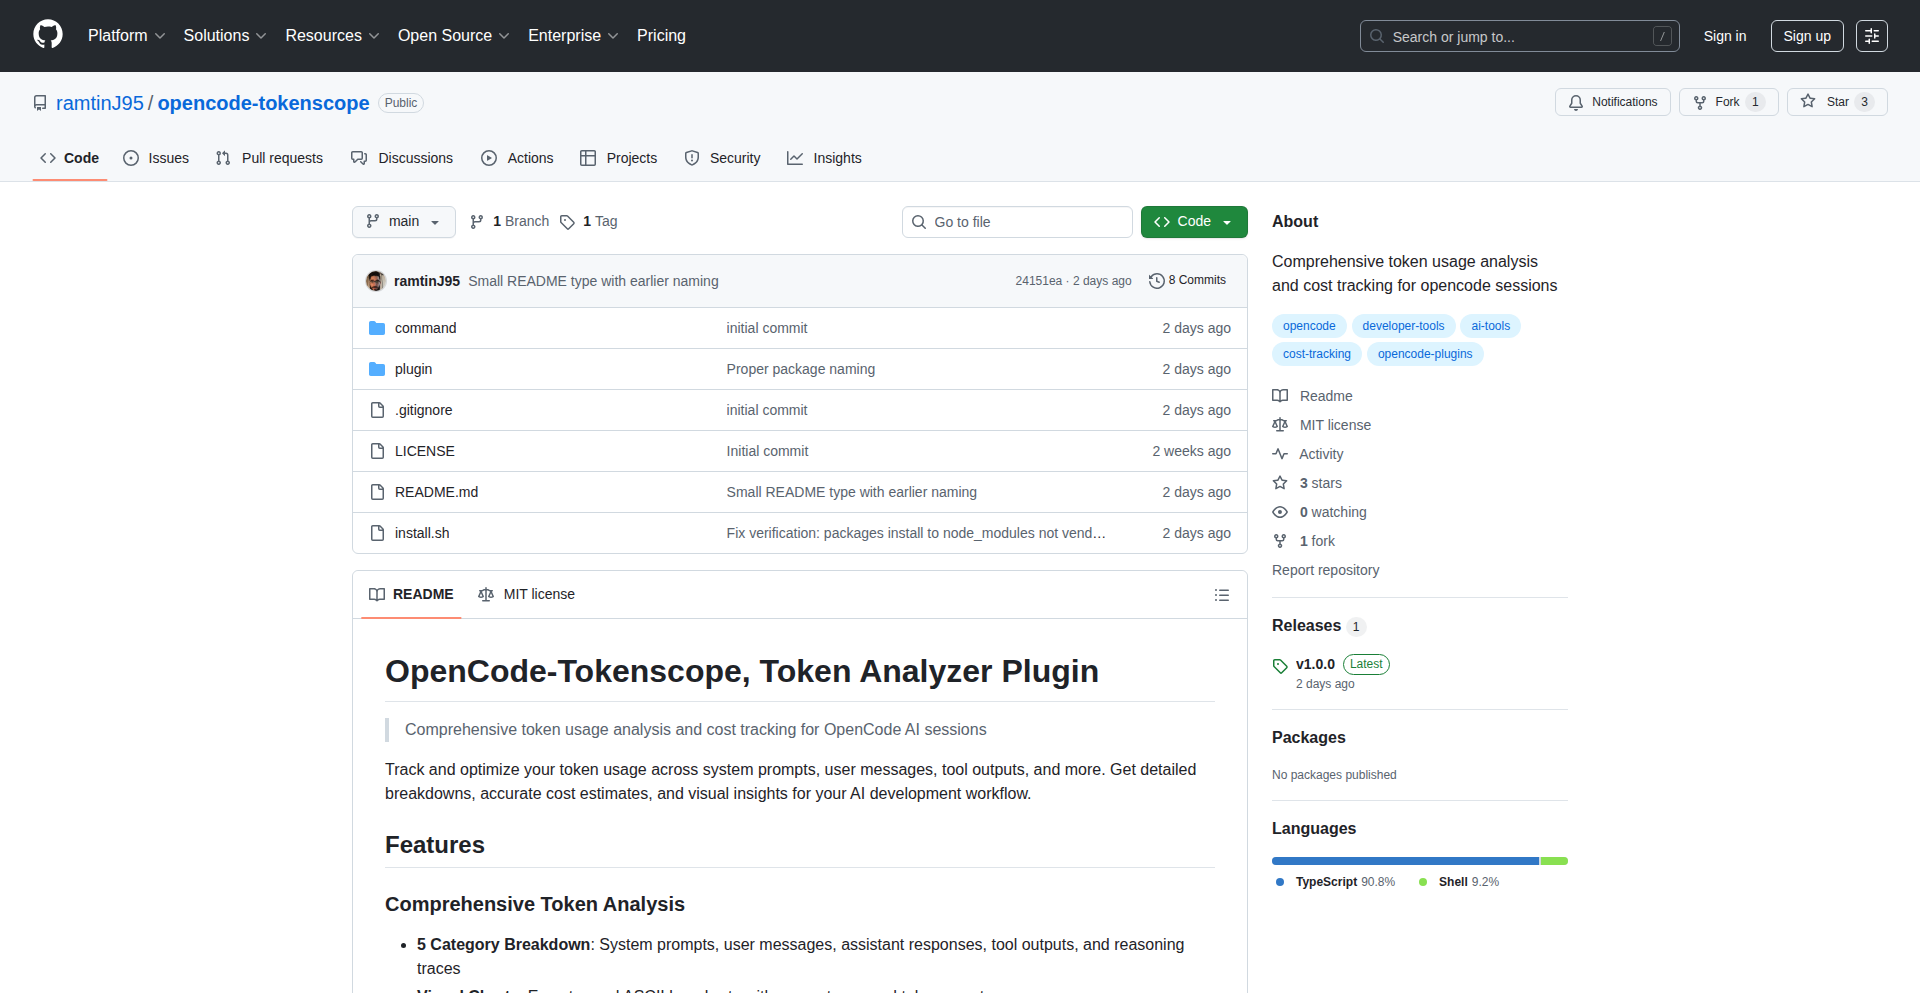Screen dimensions: 1920x993
Task: Click the install.sh file icon
Action: [x=377, y=533]
